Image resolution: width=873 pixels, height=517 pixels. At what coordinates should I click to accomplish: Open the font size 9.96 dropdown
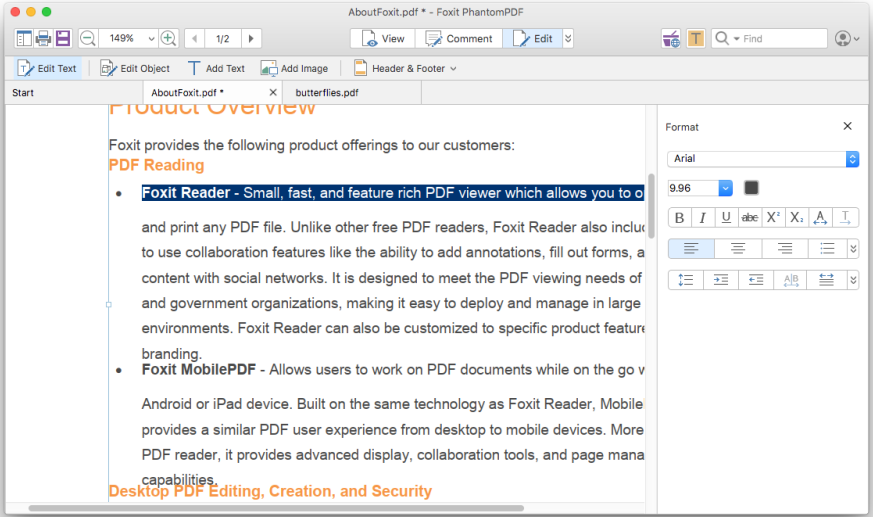point(725,188)
